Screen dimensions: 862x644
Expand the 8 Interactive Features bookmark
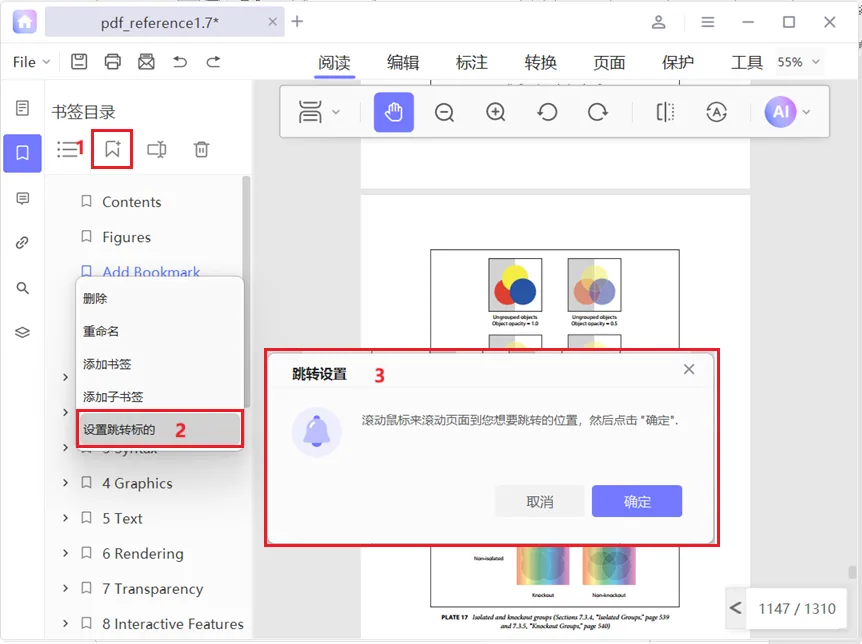click(65, 624)
